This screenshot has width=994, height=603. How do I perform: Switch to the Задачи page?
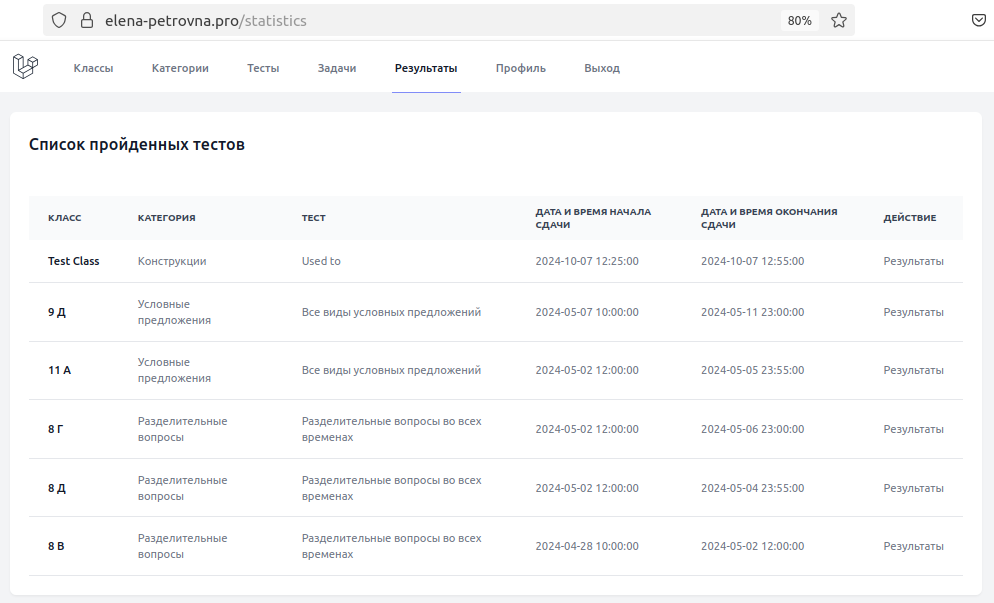337,68
